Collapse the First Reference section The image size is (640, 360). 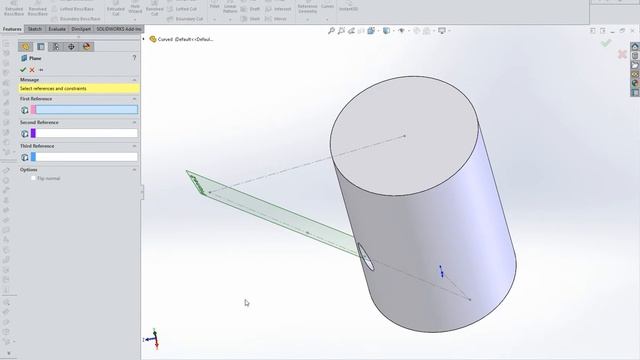click(134, 99)
